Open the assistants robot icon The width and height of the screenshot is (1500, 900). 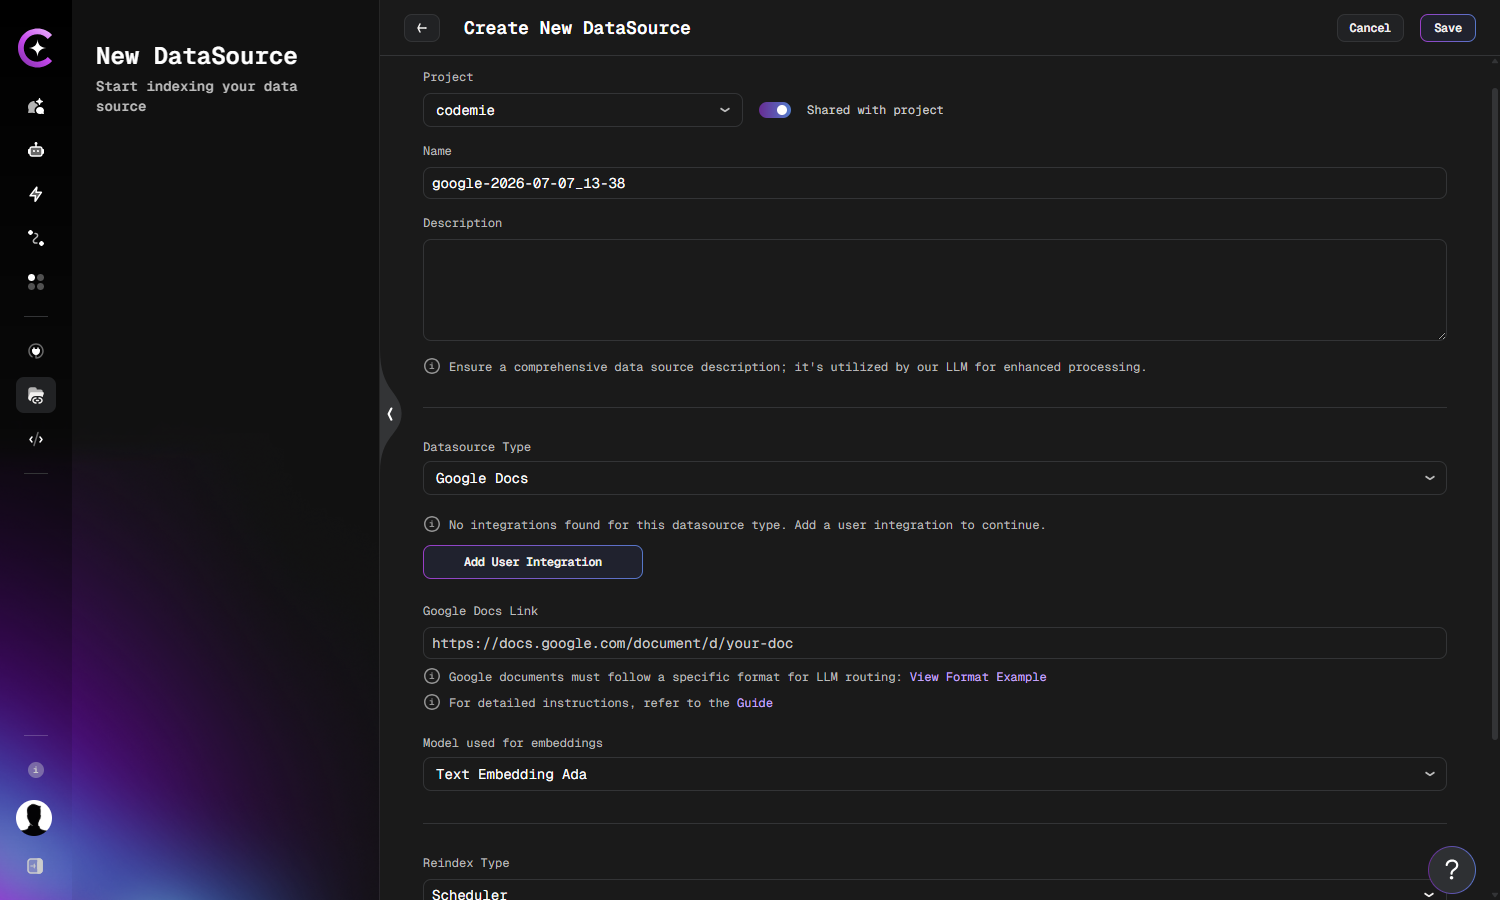36,150
